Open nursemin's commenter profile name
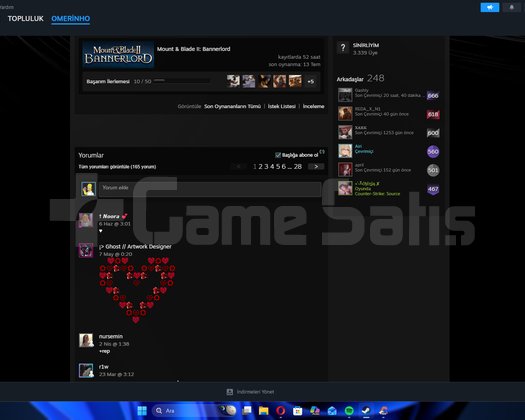This screenshot has width=525, height=420. (x=111, y=336)
